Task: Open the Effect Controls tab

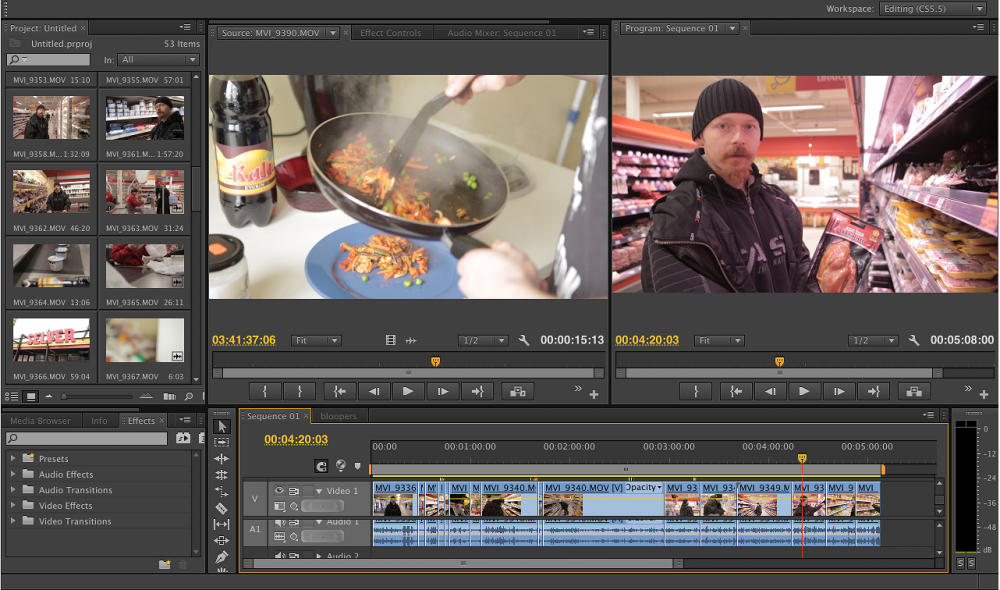Action: (x=390, y=33)
